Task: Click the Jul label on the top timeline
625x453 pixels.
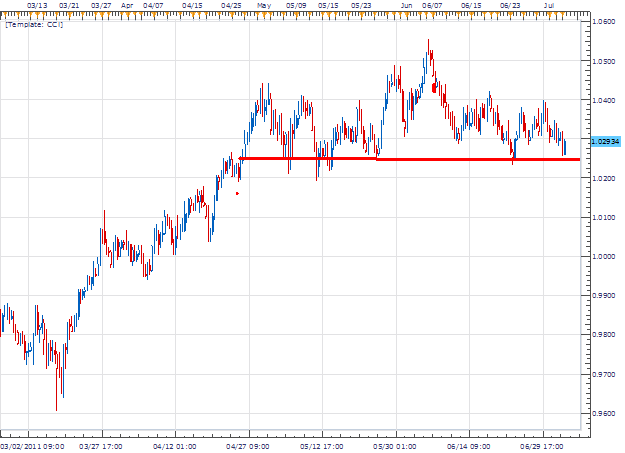Action: pos(549,6)
